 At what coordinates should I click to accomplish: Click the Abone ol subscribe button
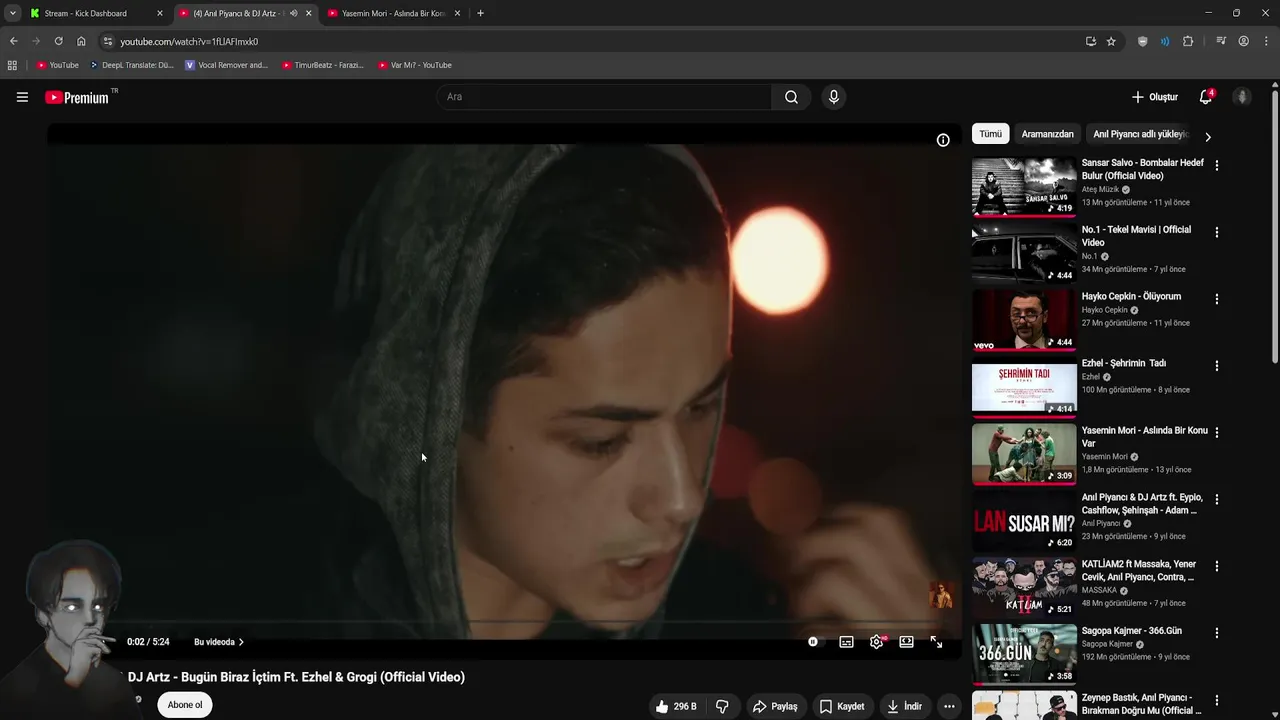point(185,705)
